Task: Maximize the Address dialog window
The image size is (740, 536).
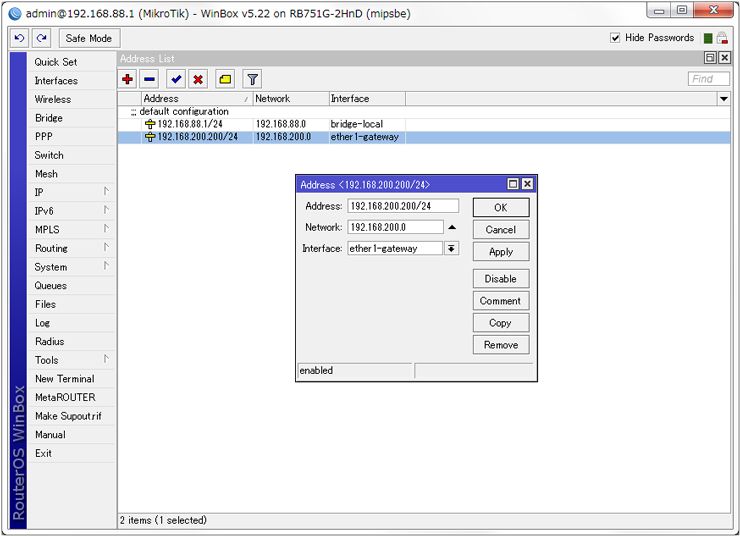Action: coord(513,184)
